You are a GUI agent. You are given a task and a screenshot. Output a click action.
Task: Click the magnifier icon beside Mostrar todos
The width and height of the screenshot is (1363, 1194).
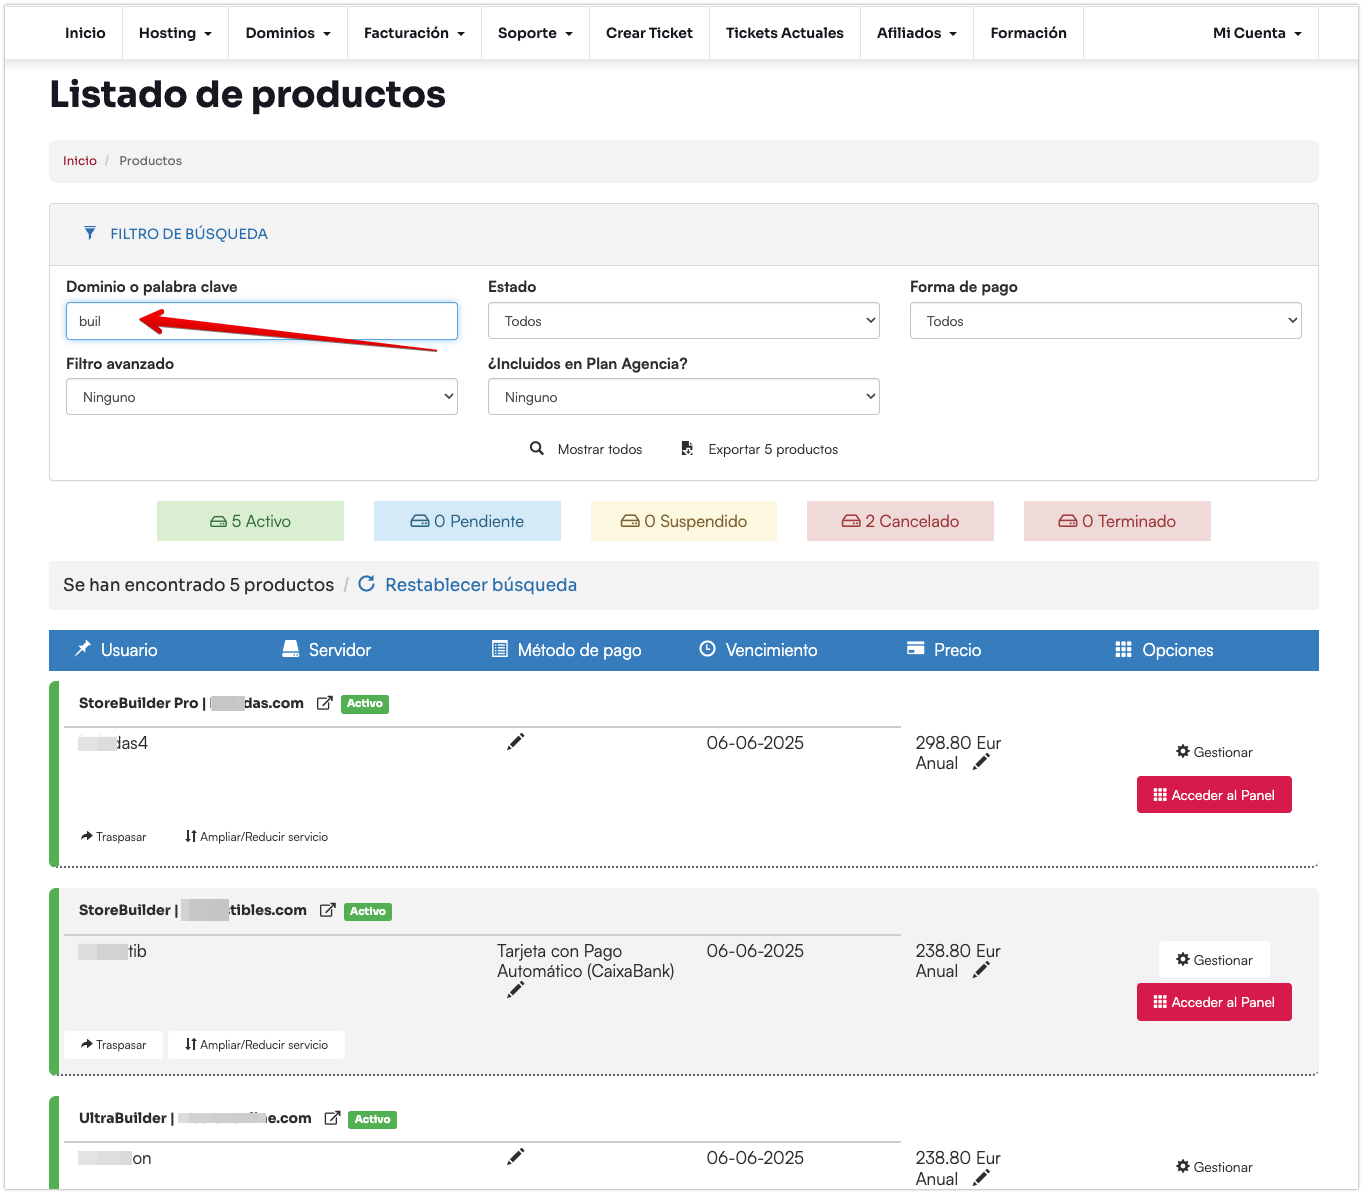tap(537, 448)
